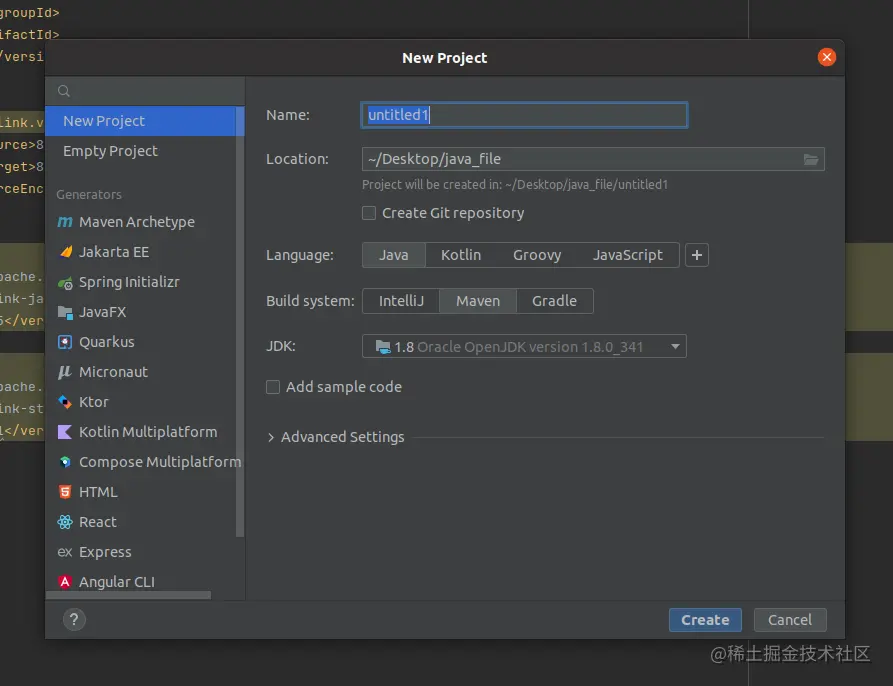Click the sidebar vertical scrollbar
The width and height of the screenshot is (893, 686).
(x=240, y=322)
